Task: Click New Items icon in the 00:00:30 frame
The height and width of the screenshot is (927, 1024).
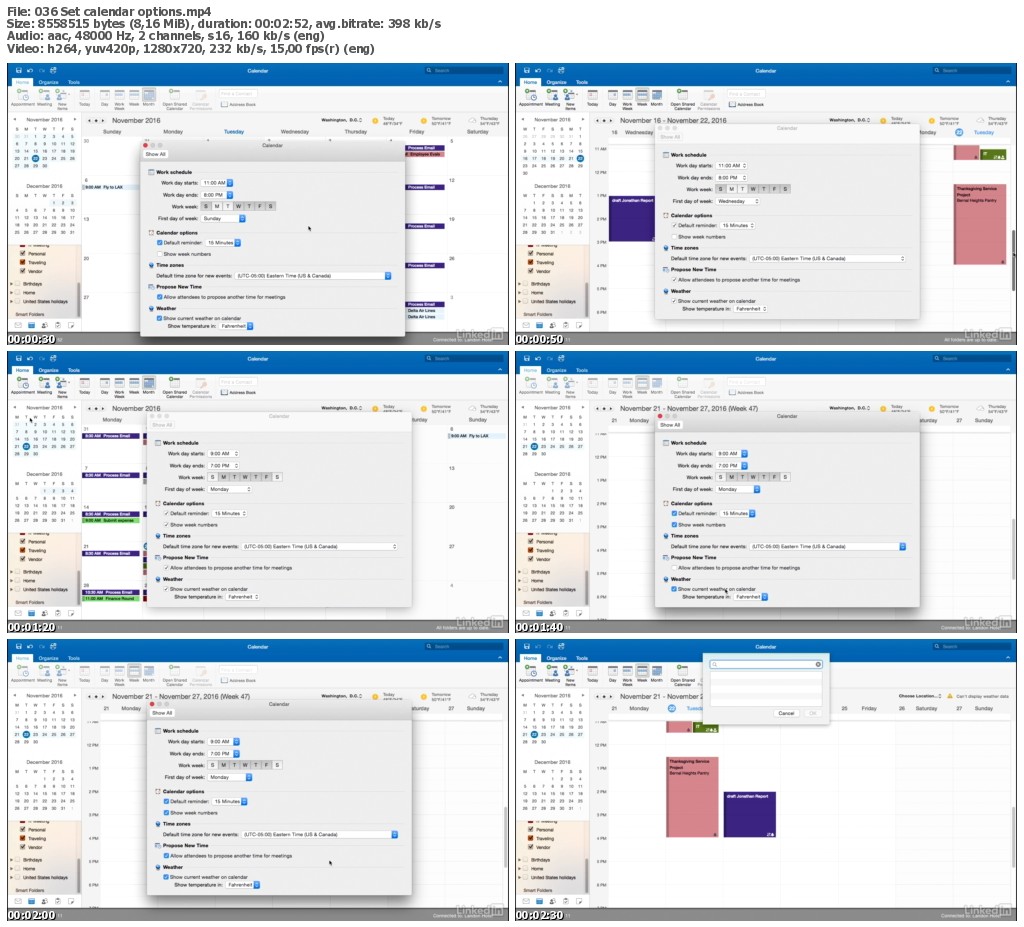Action: 62,97
